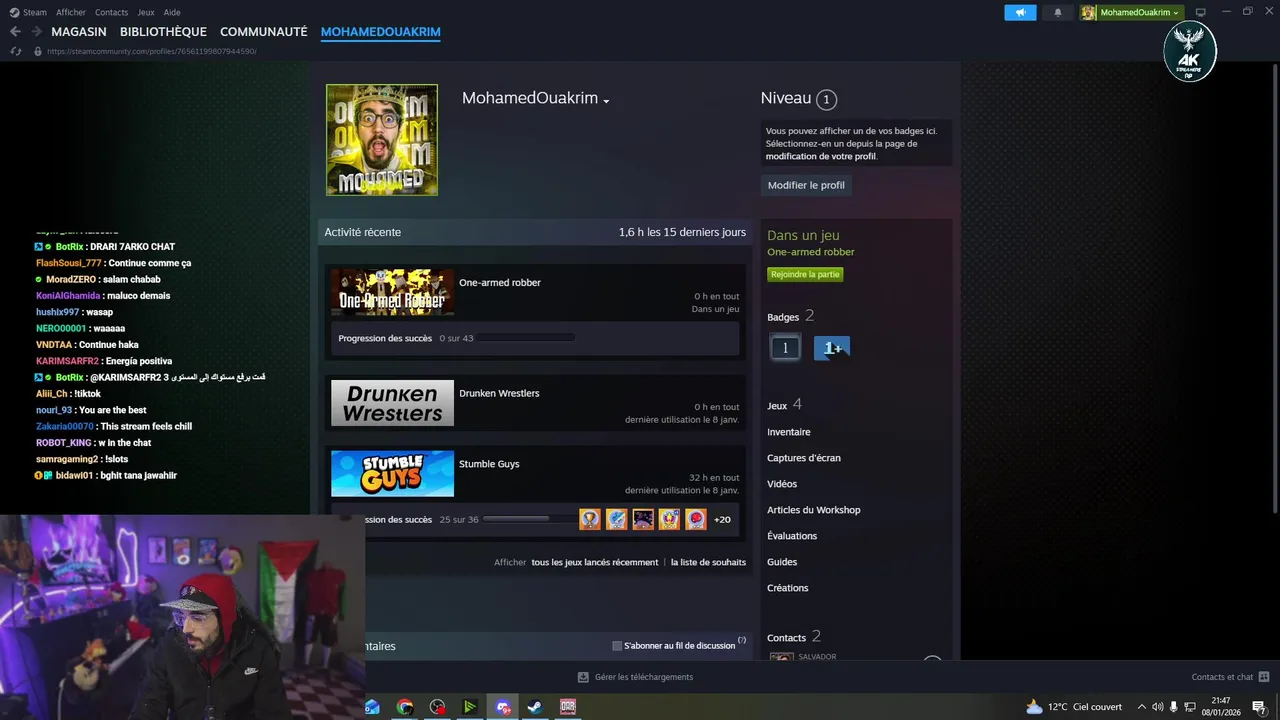Click the first Stumble Guys achievement icon
Image resolution: width=1280 pixels, height=720 pixels.
tap(590, 519)
